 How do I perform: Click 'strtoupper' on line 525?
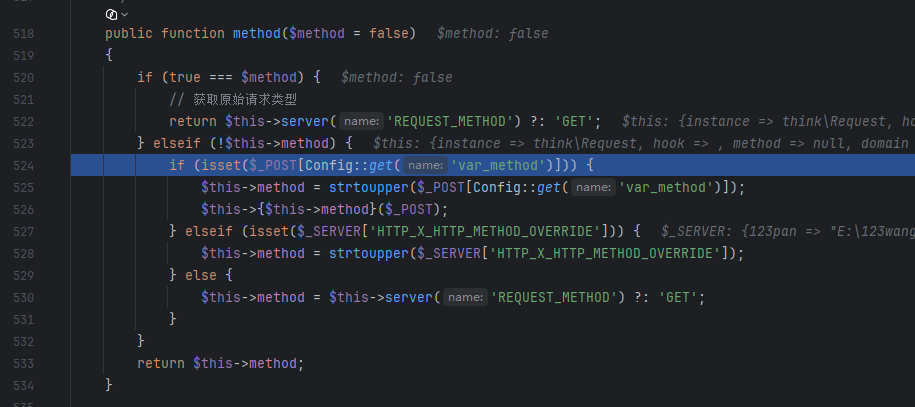click(x=369, y=187)
